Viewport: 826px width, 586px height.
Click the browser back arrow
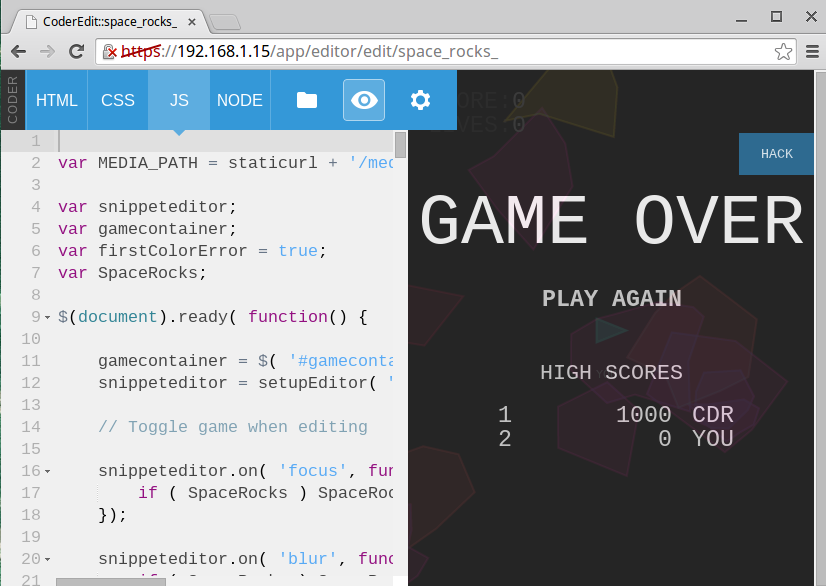click(20, 50)
